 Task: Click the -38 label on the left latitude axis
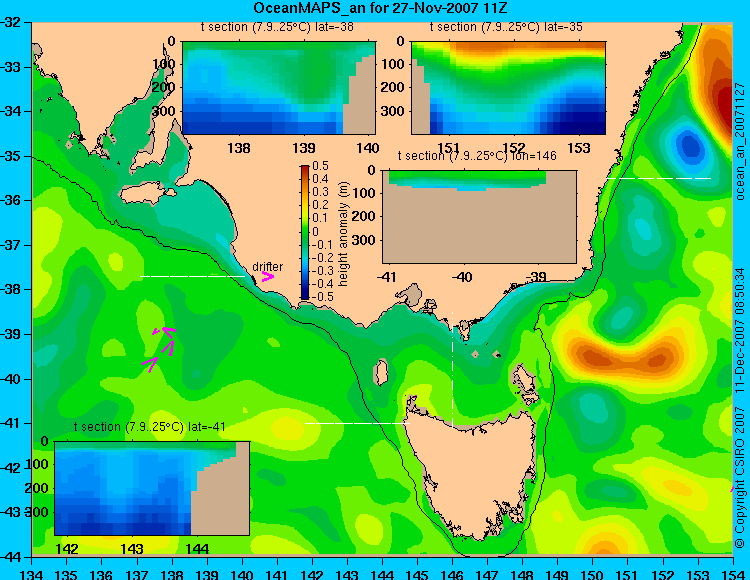[11, 290]
